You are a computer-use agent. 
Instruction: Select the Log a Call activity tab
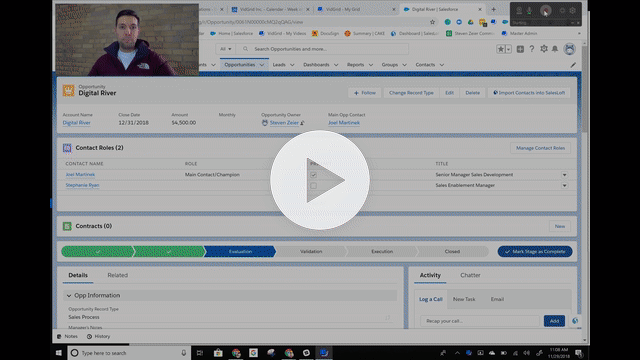[x=431, y=299]
